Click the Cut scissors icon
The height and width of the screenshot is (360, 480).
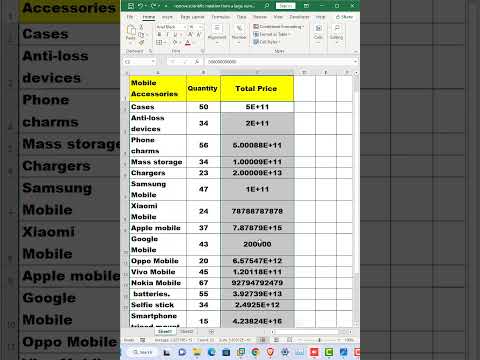click(141, 27)
